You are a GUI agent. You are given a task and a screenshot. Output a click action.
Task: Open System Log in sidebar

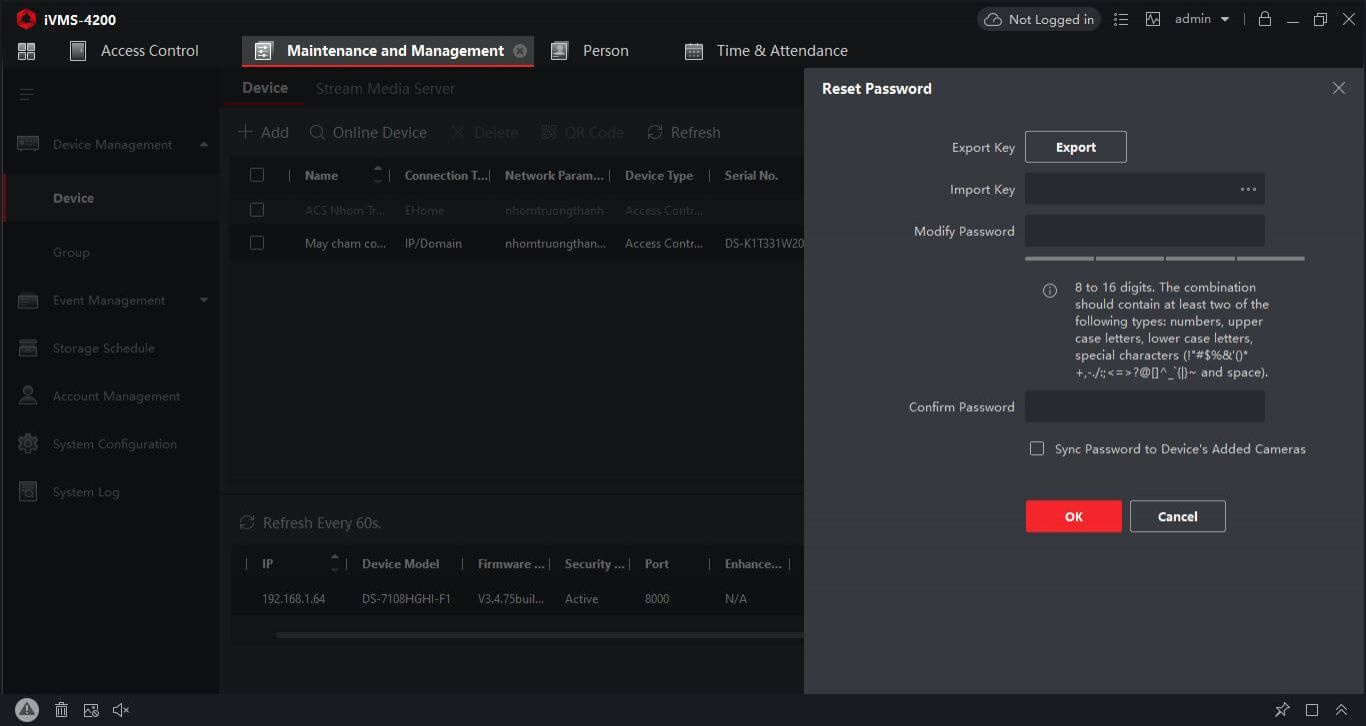(86, 492)
